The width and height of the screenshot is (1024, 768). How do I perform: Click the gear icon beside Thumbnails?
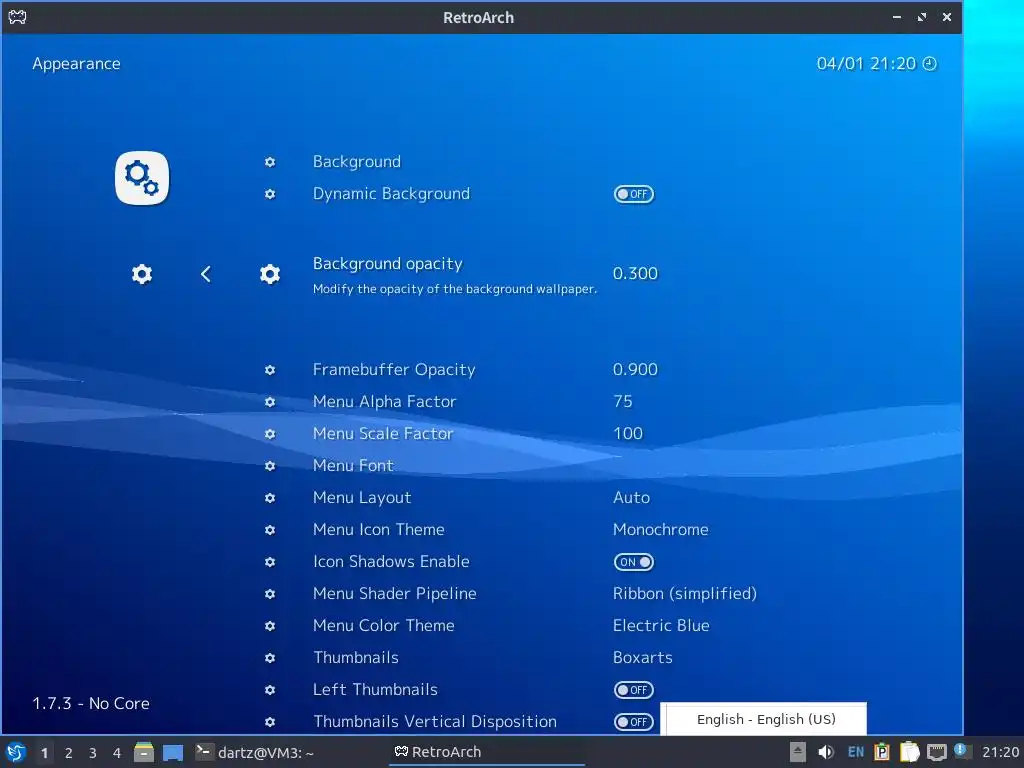(270, 658)
